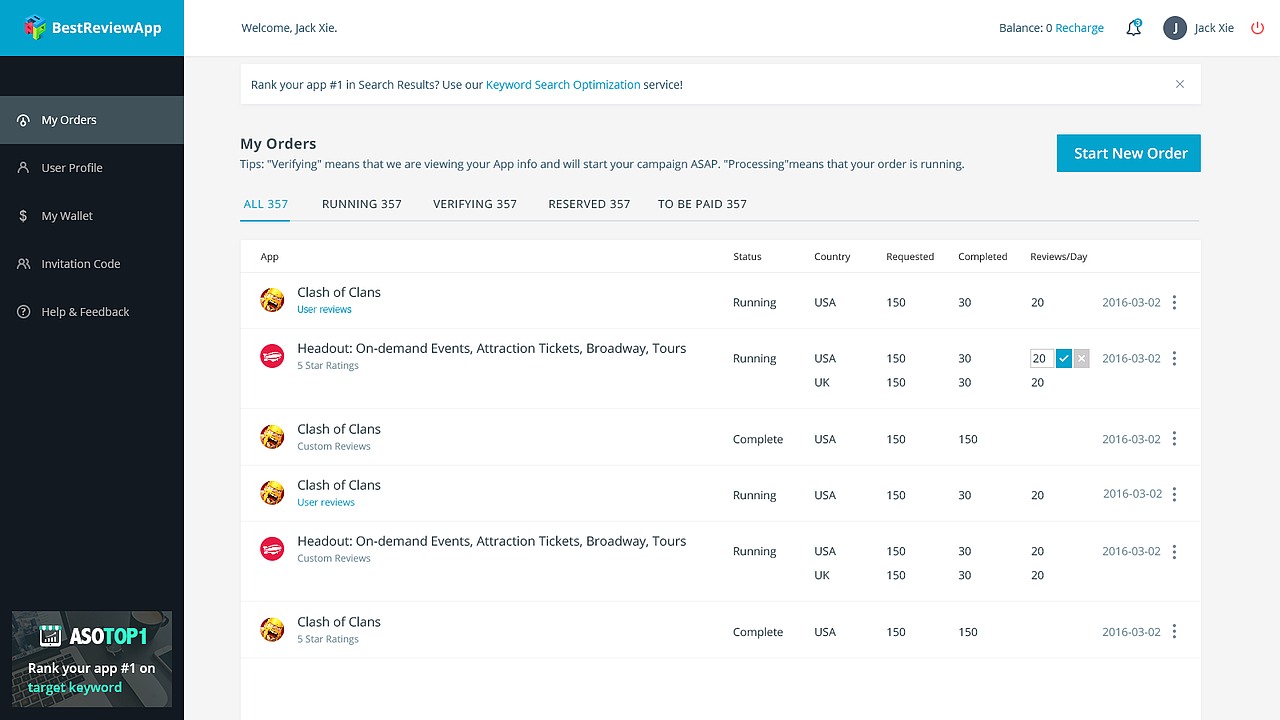Open Jack Xie user avatar
This screenshot has height=720, width=1280.
1174,28
